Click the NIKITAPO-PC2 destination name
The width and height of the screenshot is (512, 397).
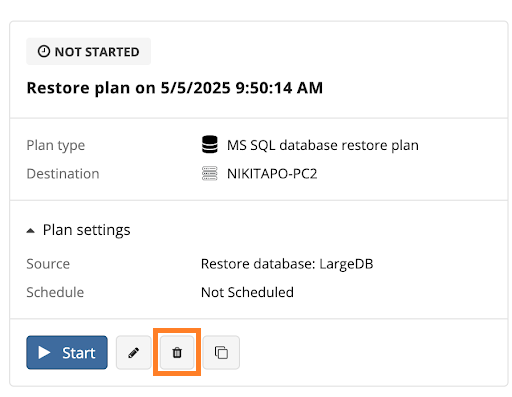(272, 174)
